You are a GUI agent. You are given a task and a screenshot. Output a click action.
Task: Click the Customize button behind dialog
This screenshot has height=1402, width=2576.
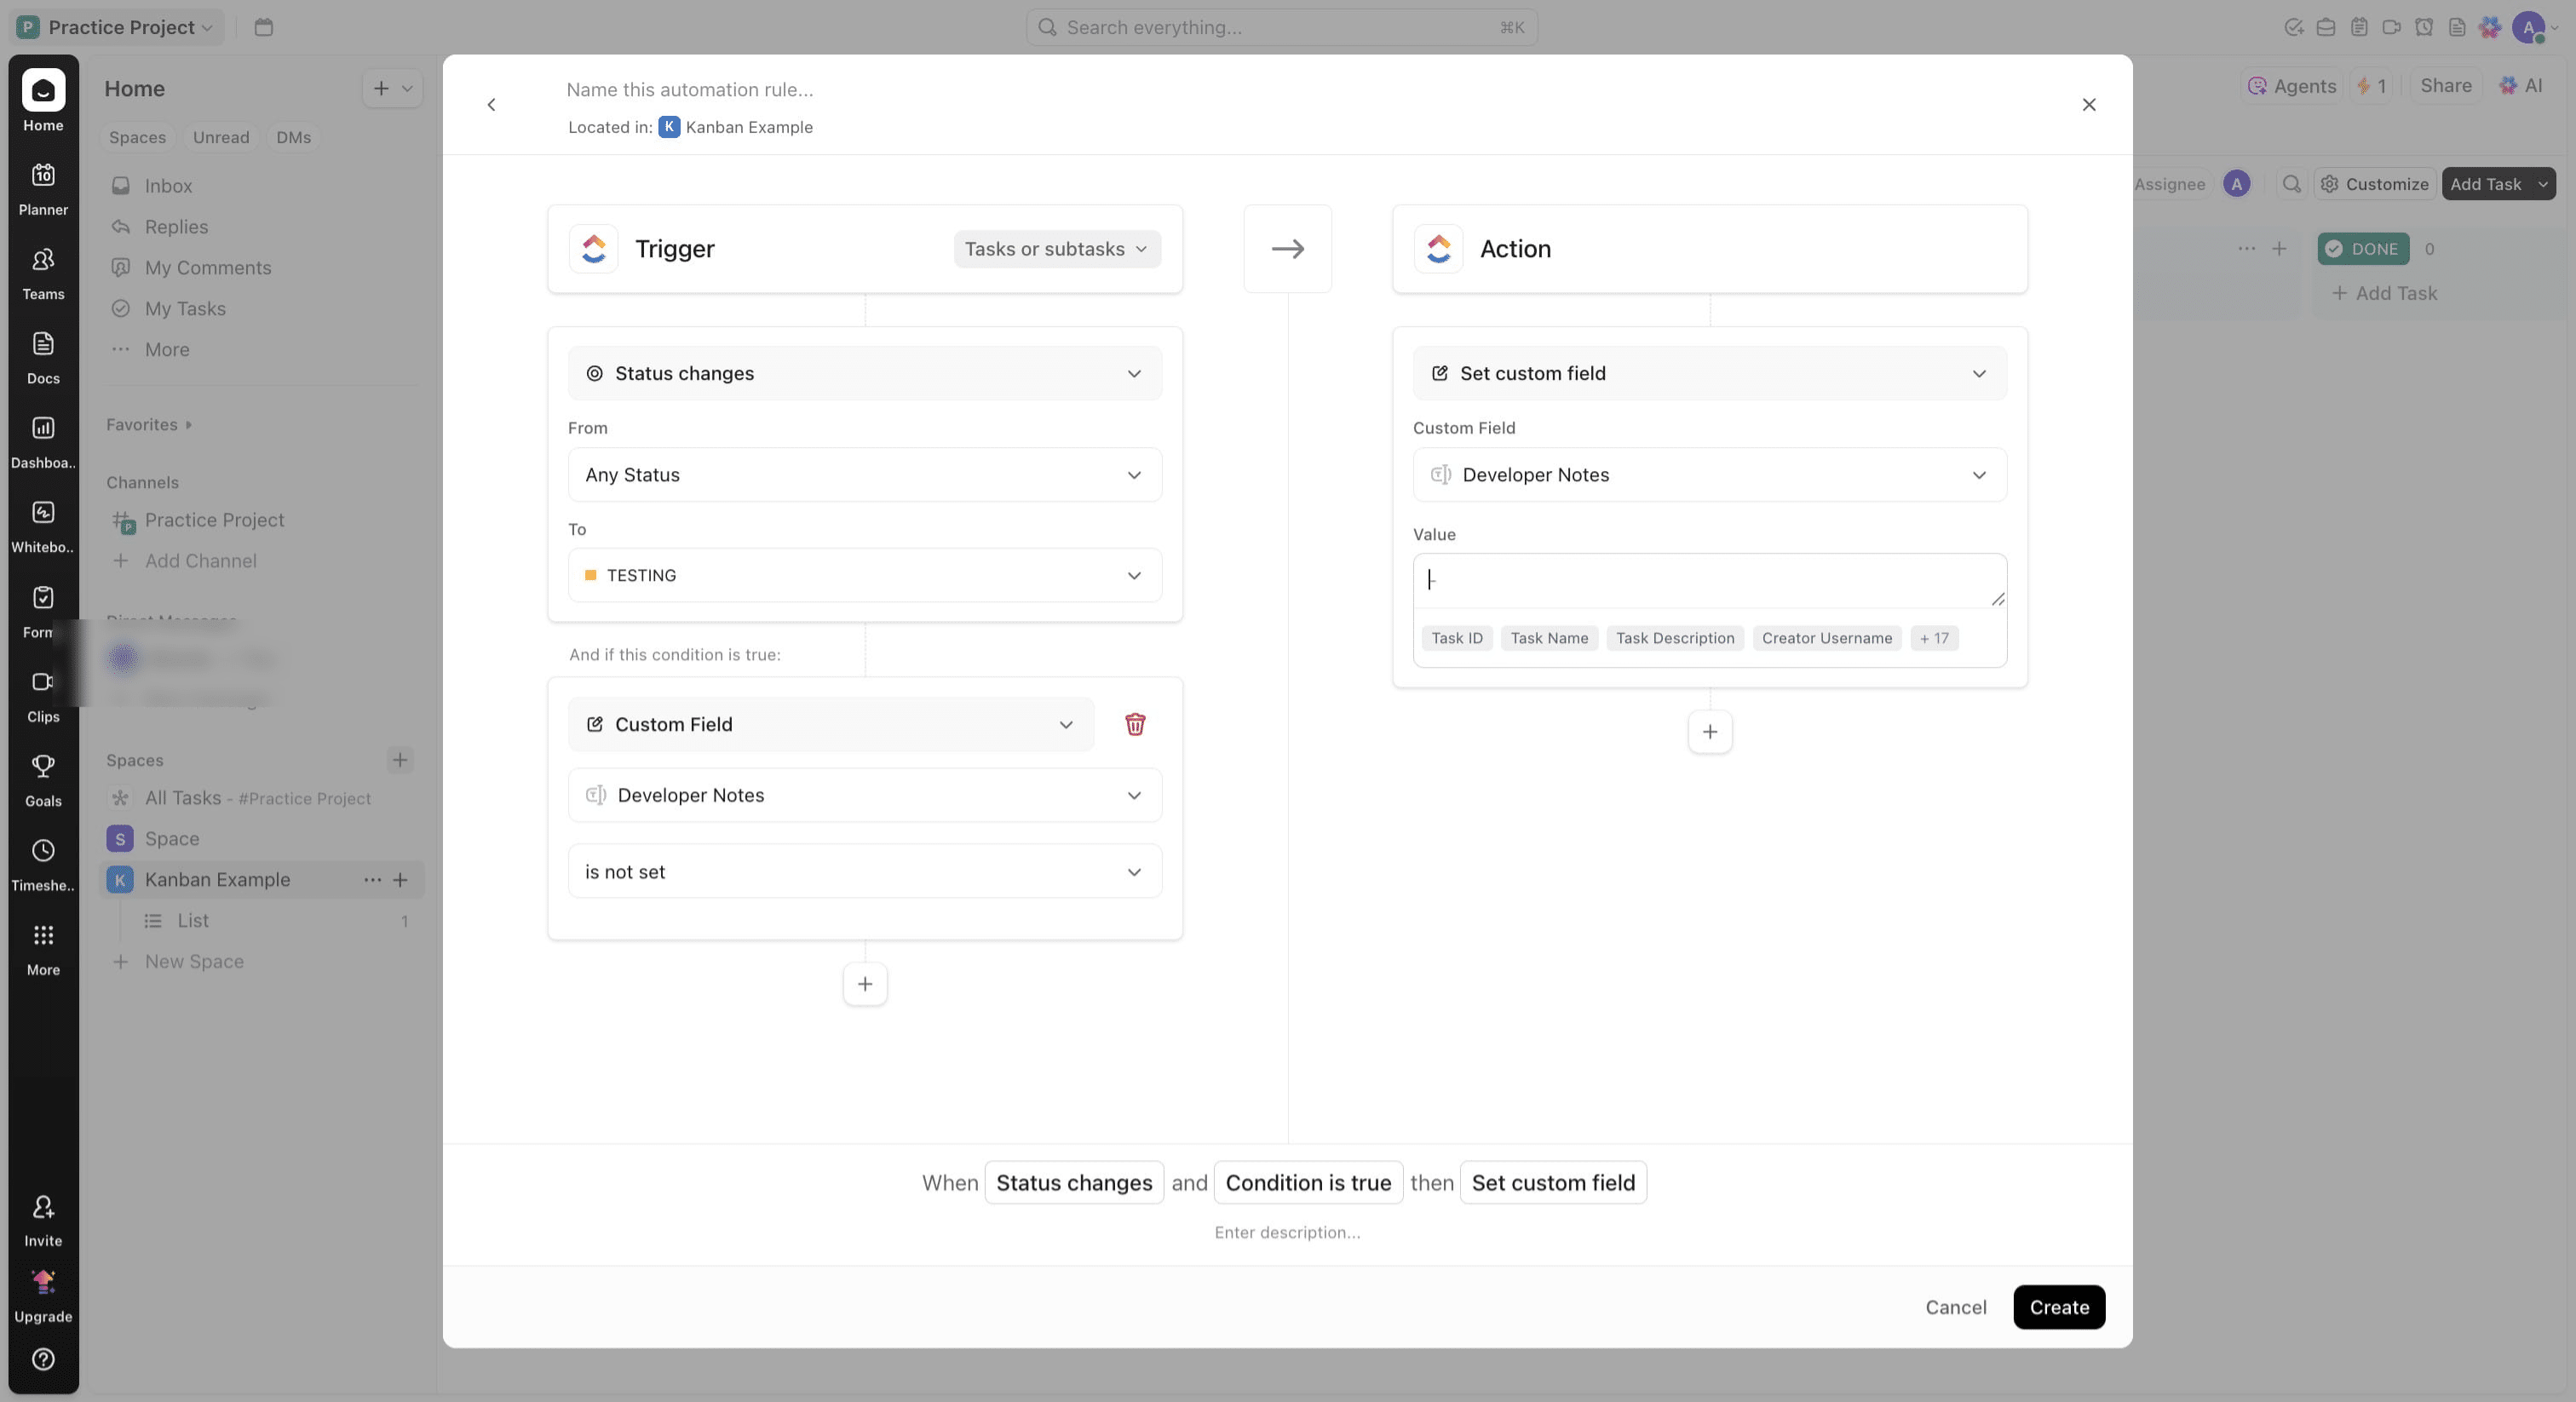pos(2374,184)
